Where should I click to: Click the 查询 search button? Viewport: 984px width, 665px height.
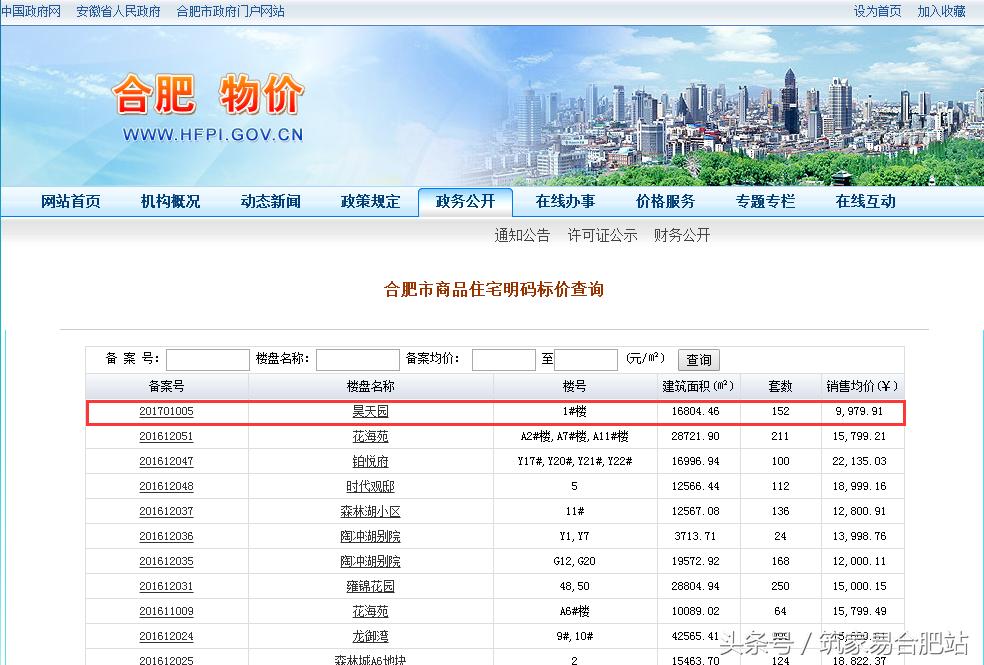click(x=697, y=360)
